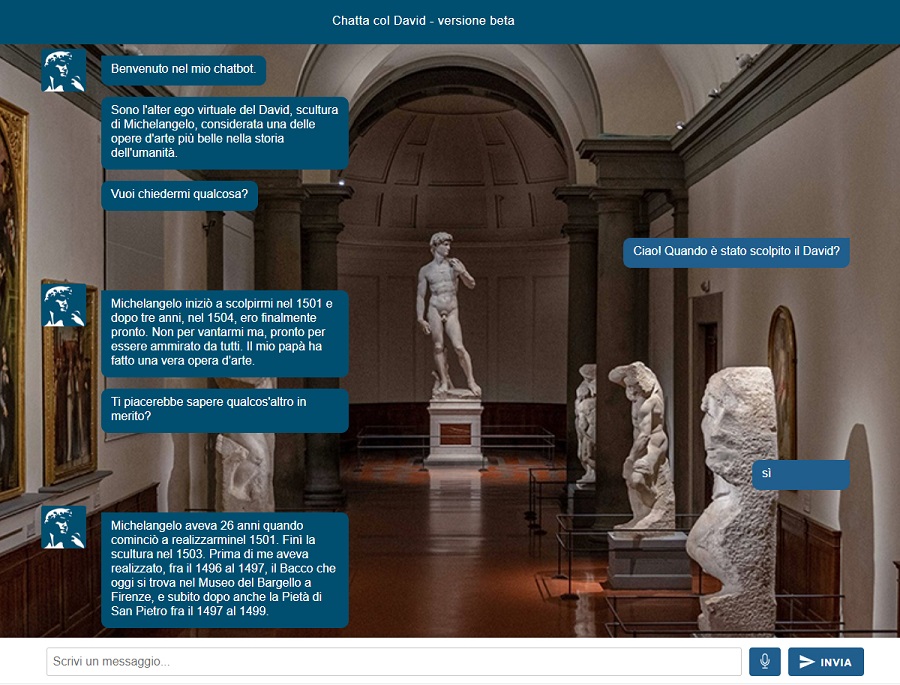Click the 'Ti piacerebbe sapere qualcos'altro' bubble

coord(224,410)
